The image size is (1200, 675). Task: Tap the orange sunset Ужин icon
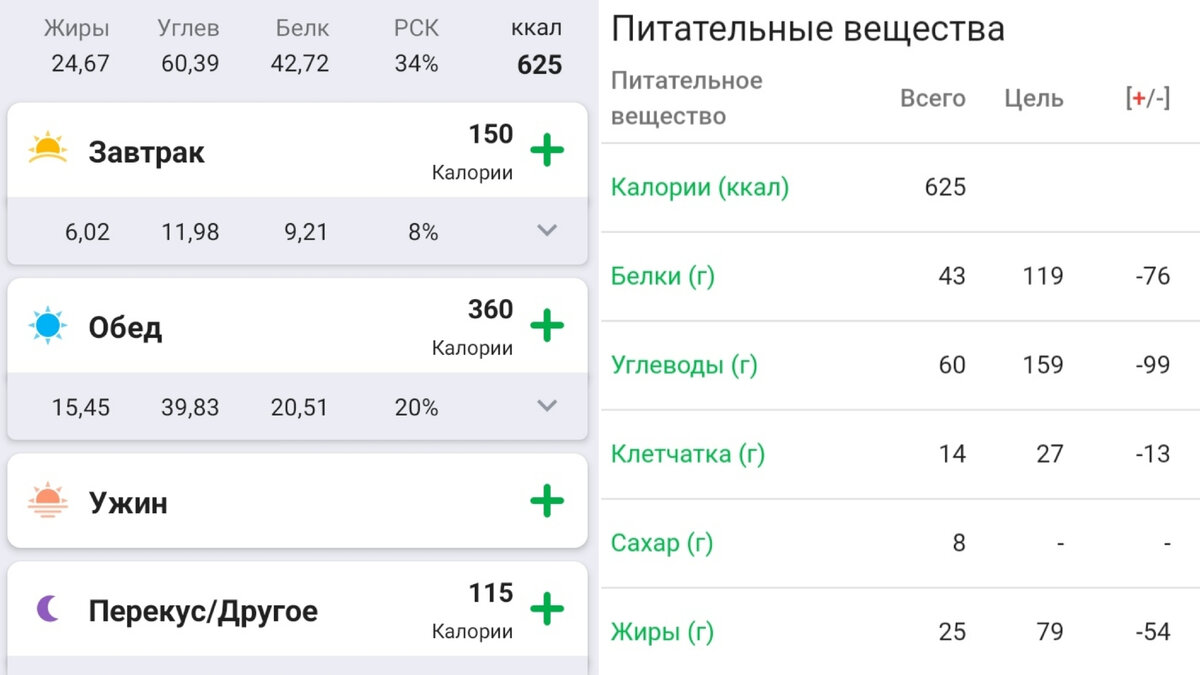point(47,500)
